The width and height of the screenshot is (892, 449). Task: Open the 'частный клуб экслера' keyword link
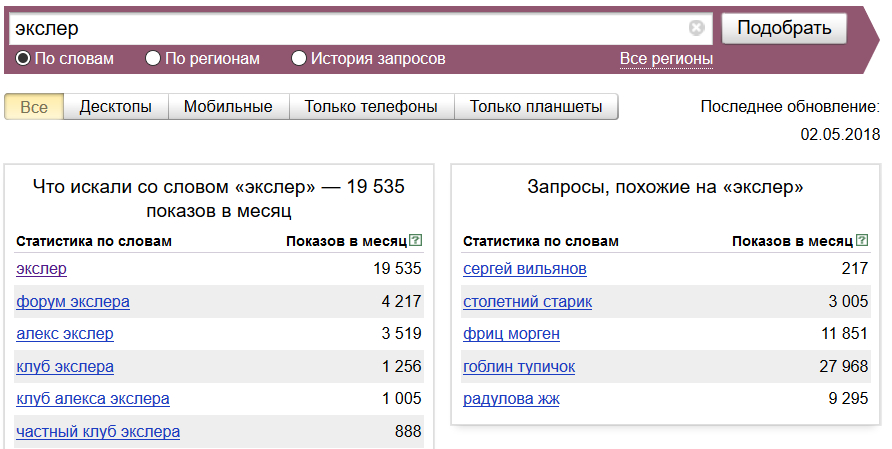click(98, 432)
